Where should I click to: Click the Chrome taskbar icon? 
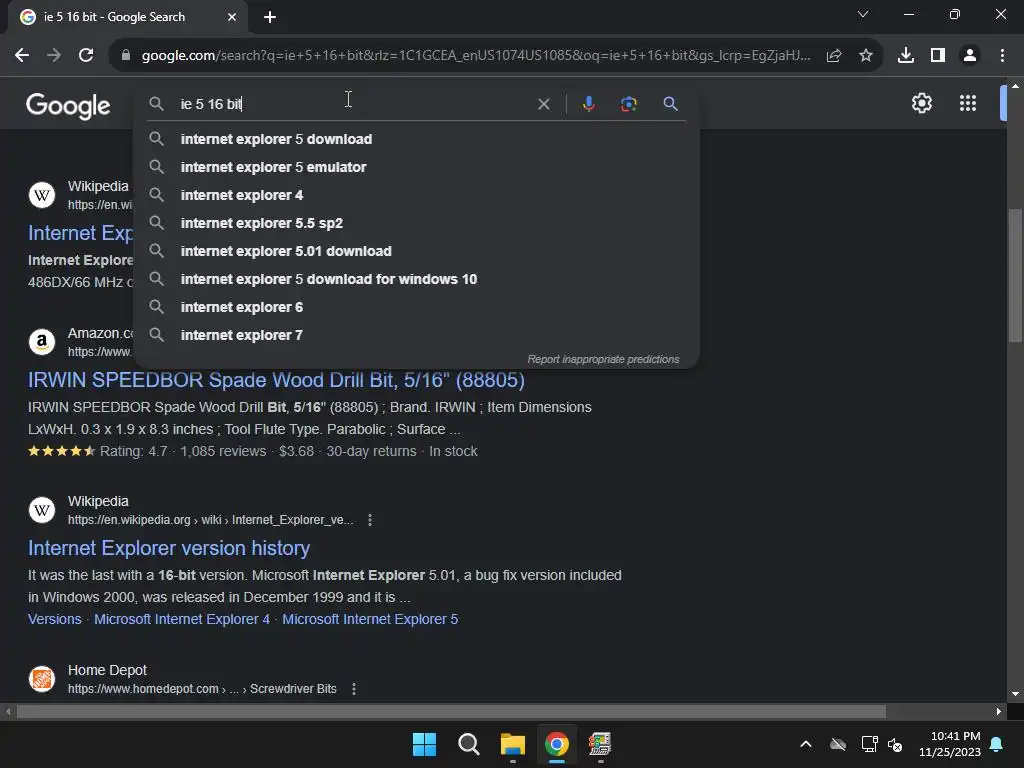(557, 744)
